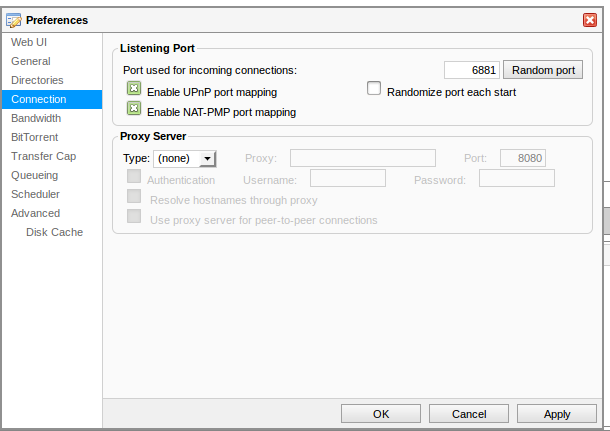Disable UPnP port mapping checkbox
This screenshot has height=431, width=610.
(134, 88)
